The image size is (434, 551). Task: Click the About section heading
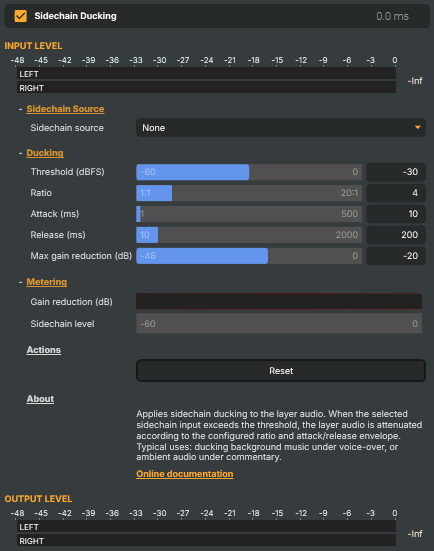pos(40,399)
